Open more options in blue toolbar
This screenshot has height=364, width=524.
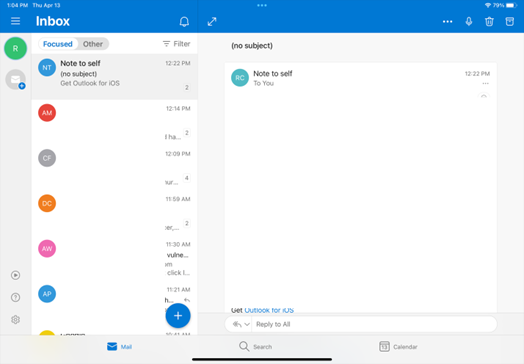pos(447,22)
